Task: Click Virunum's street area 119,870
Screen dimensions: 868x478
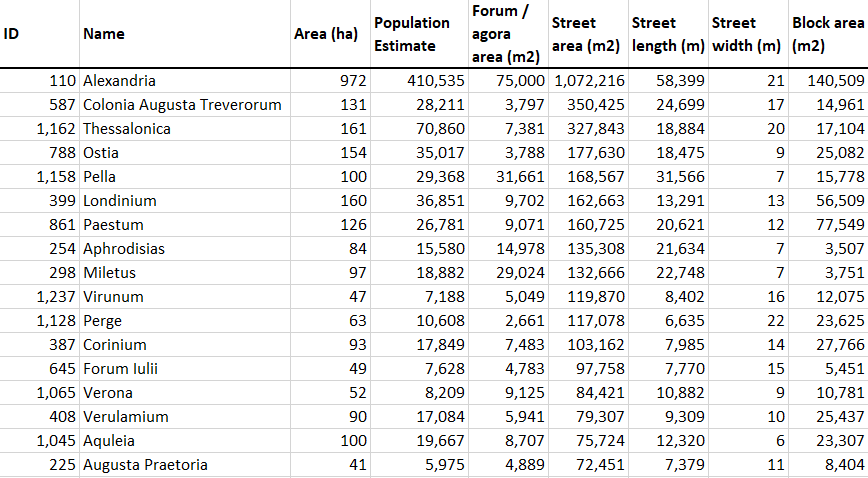Action: click(x=588, y=297)
